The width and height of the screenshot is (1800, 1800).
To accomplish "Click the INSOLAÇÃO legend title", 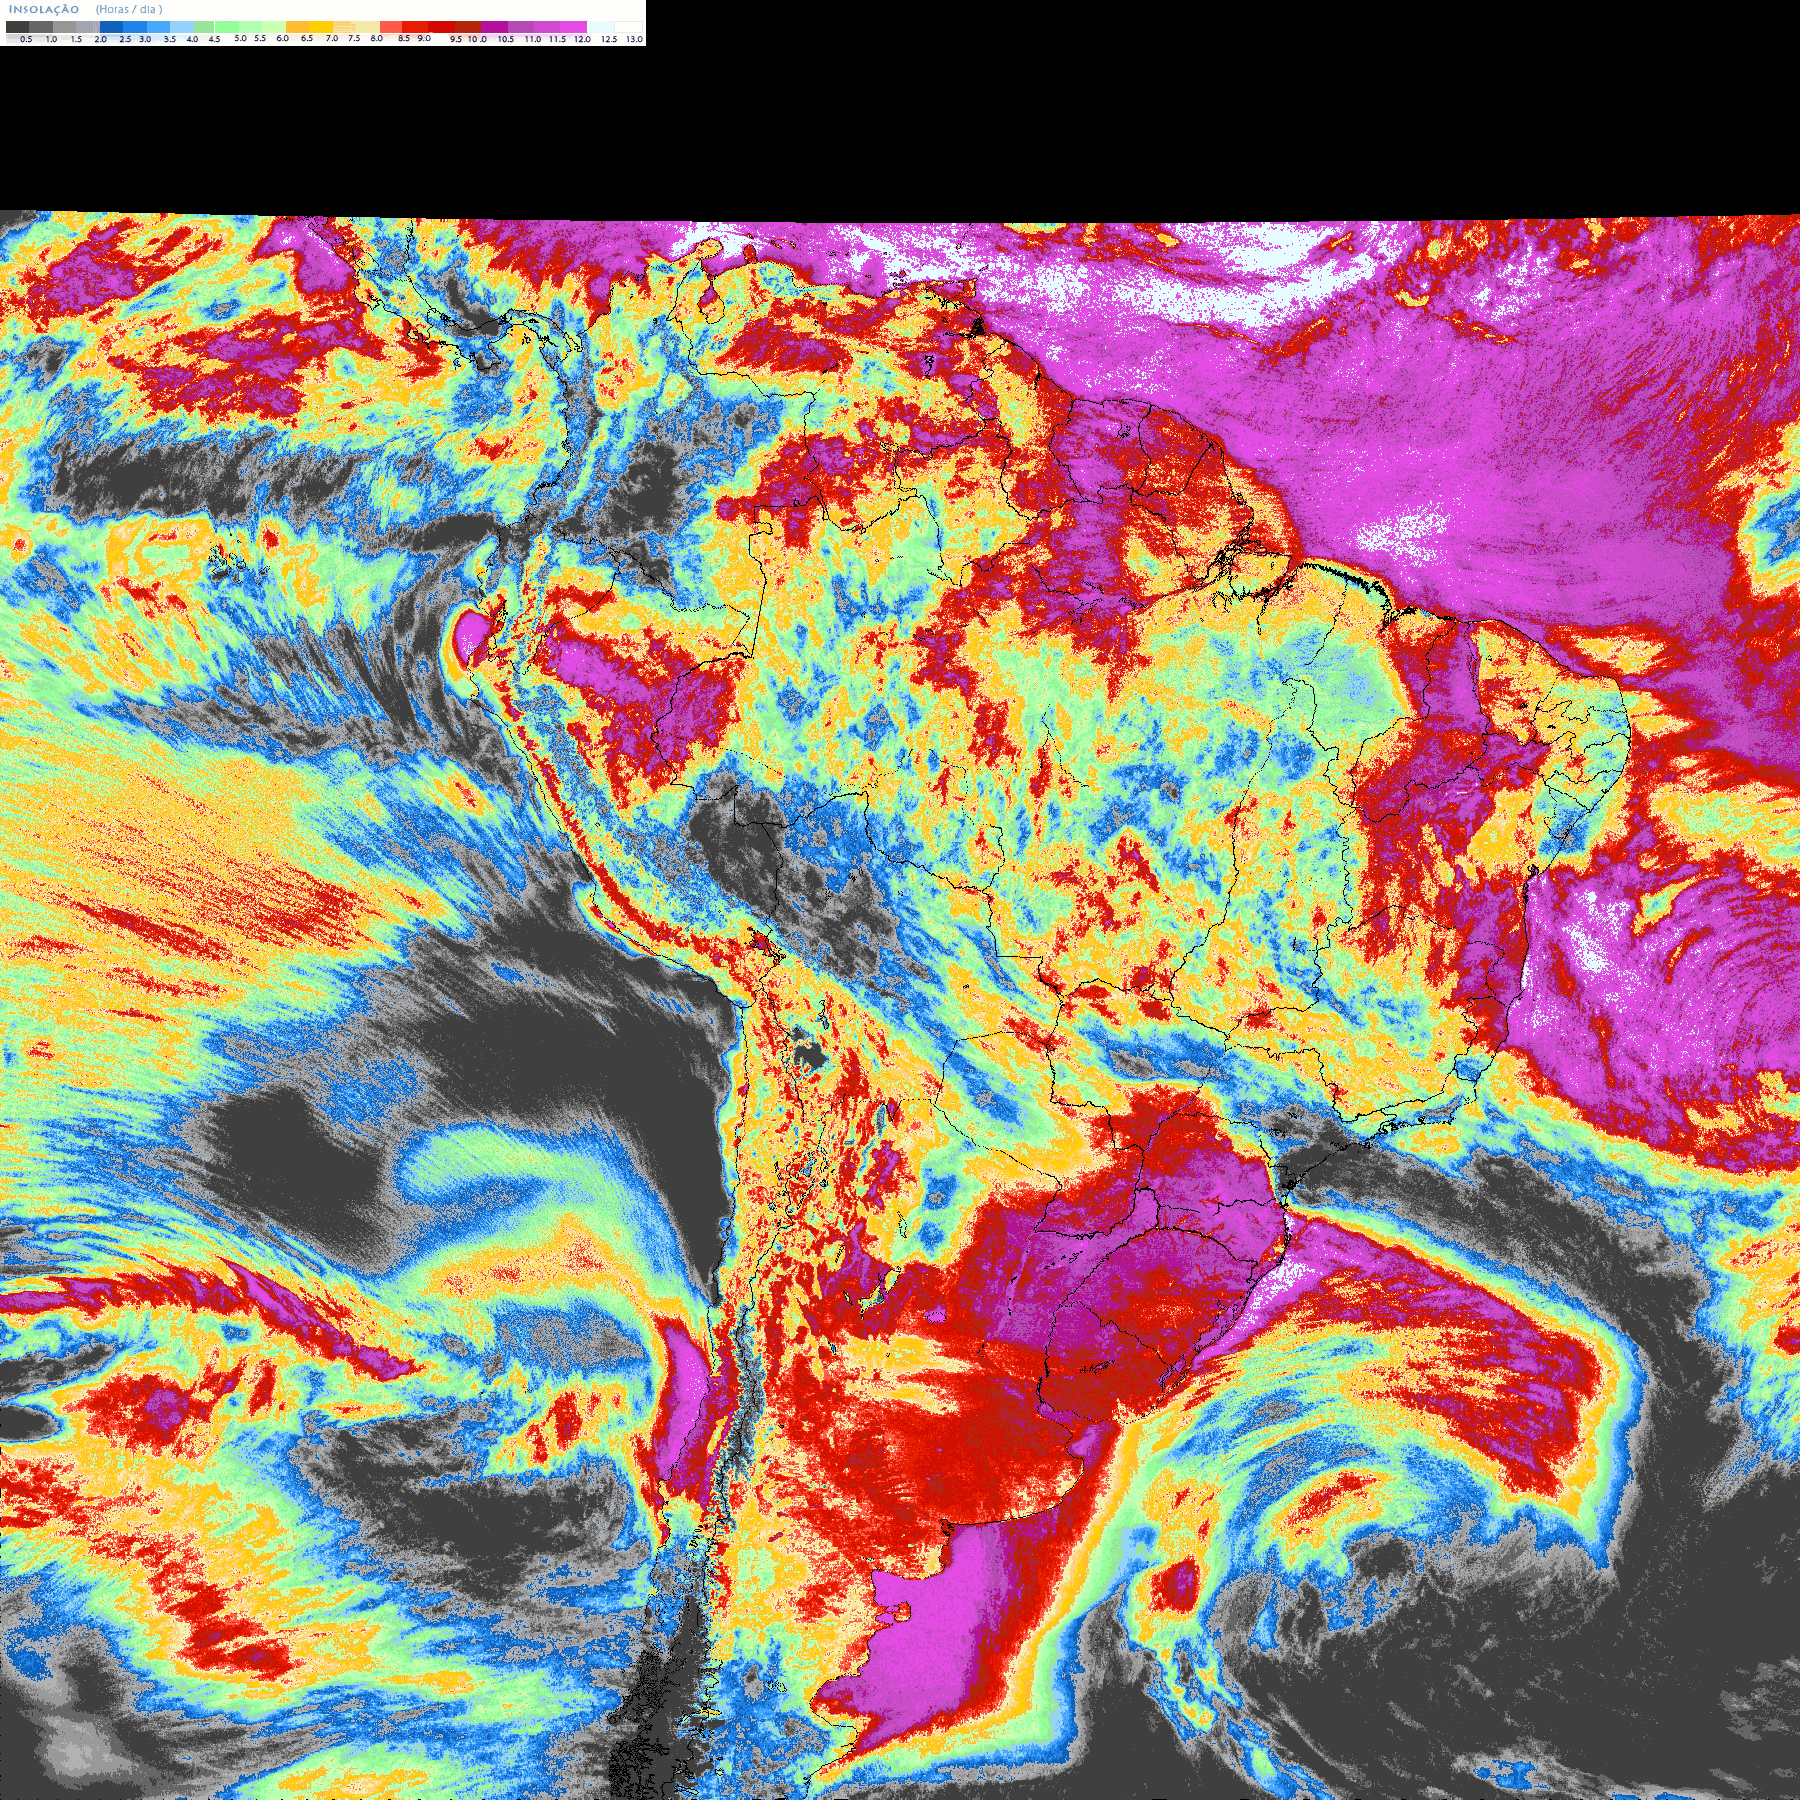I will pyautogui.click(x=44, y=9).
